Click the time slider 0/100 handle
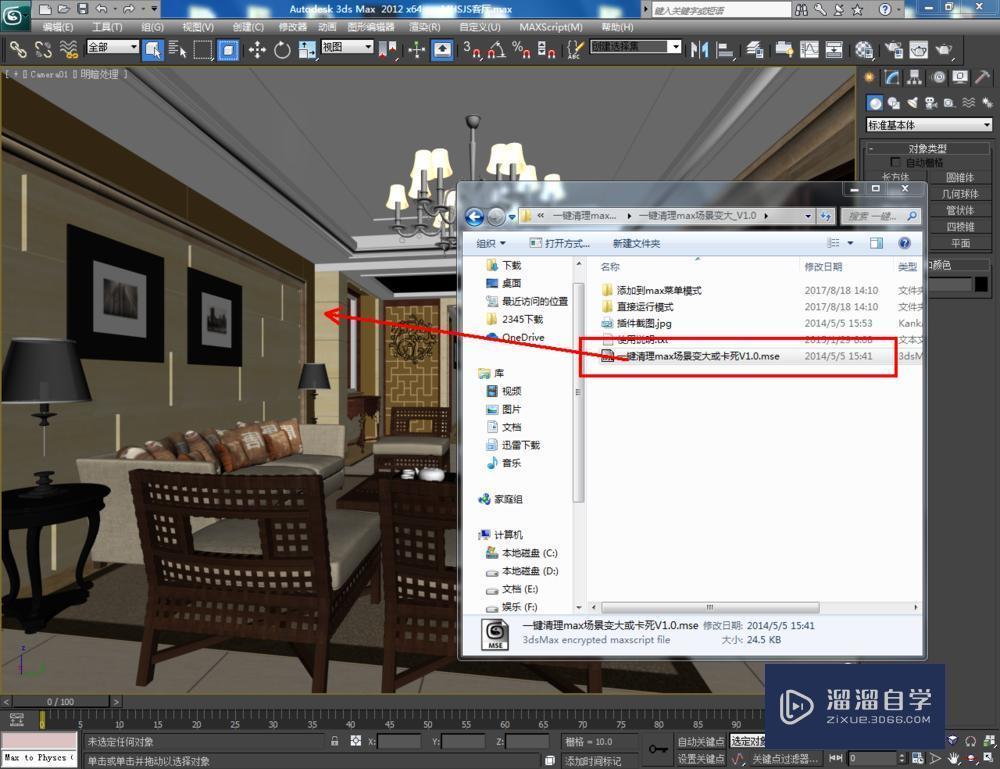The height and width of the screenshot is (769, 1000). (61, 701)
